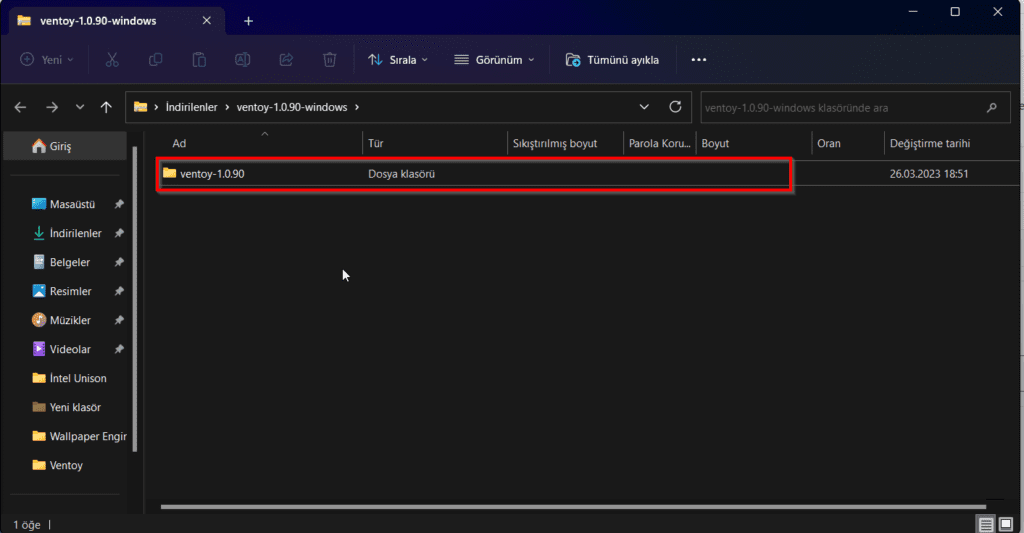
Task: Click Tümünü ayıkla extract all button
Action: (x=612, y=60)
